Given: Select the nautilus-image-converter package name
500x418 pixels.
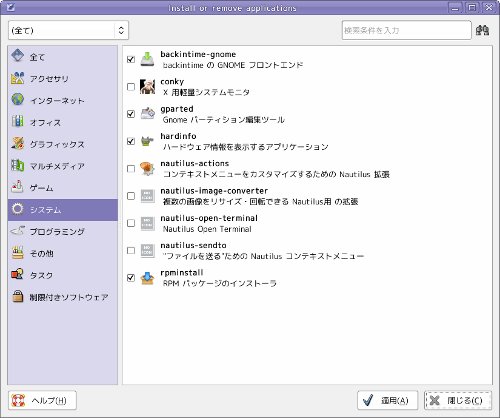Looking at the screenshot, I should (214, 191).
